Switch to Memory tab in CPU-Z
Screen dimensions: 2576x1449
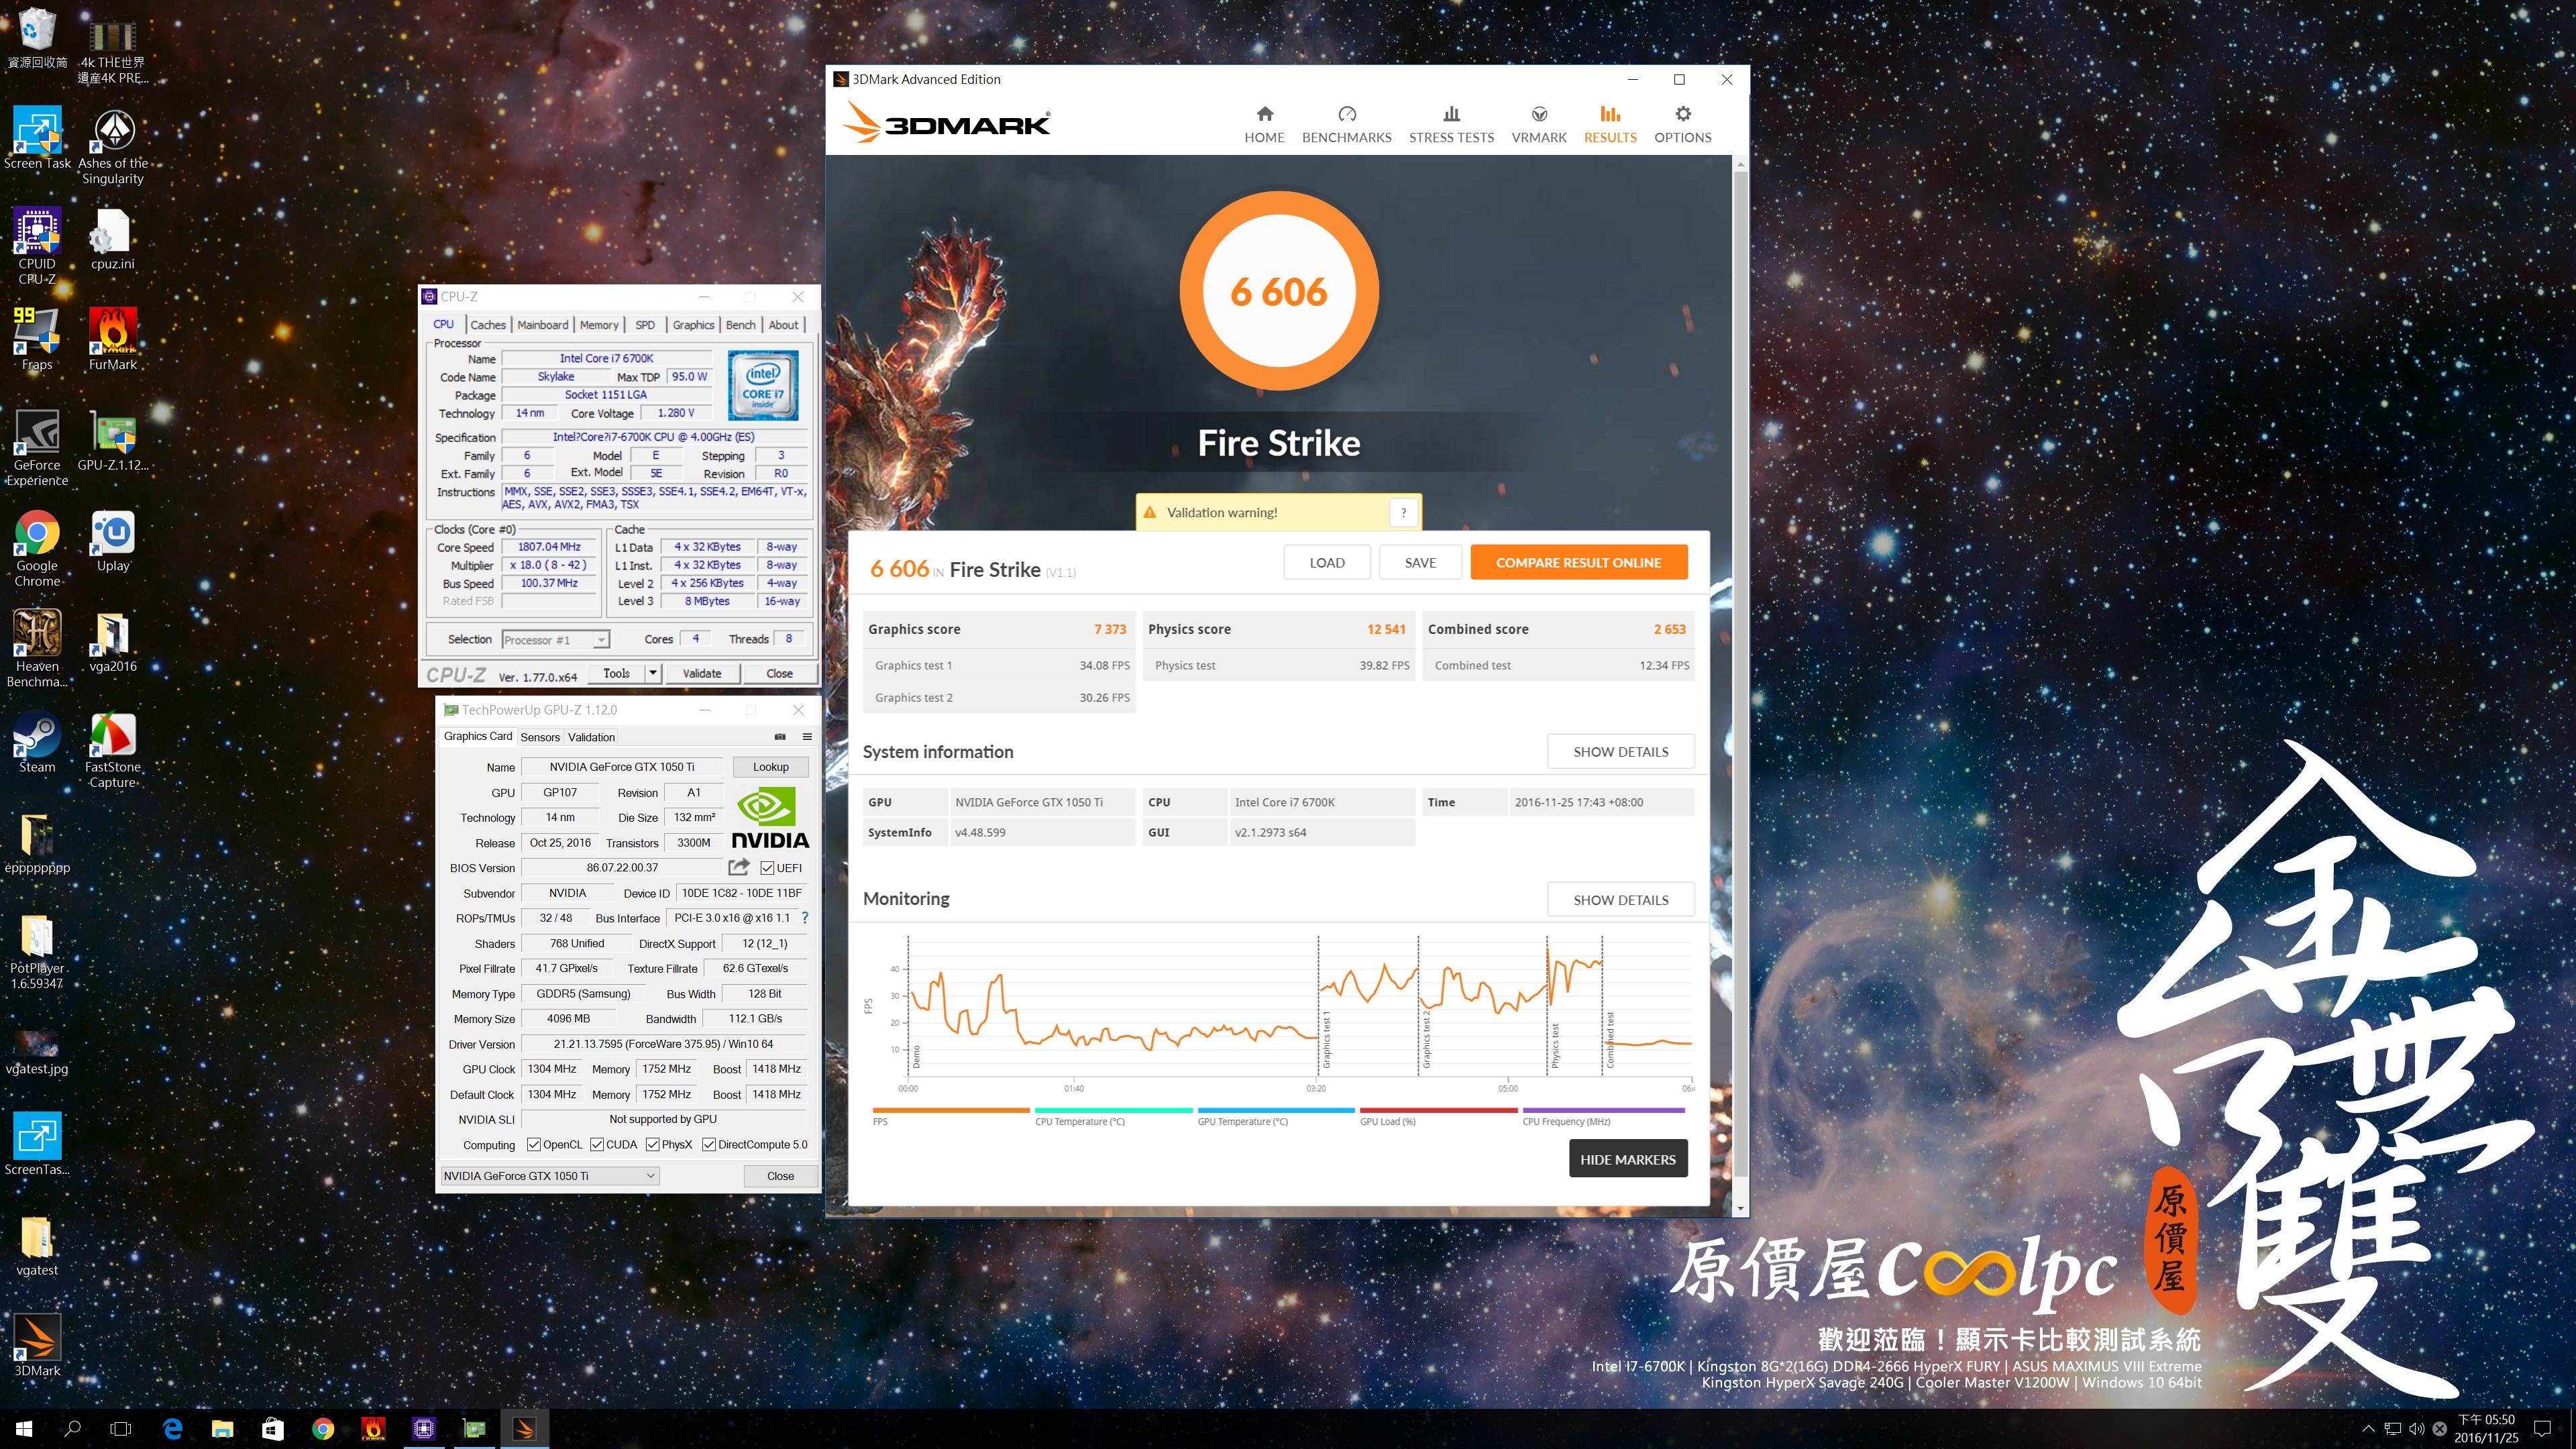tap(599, 325)
